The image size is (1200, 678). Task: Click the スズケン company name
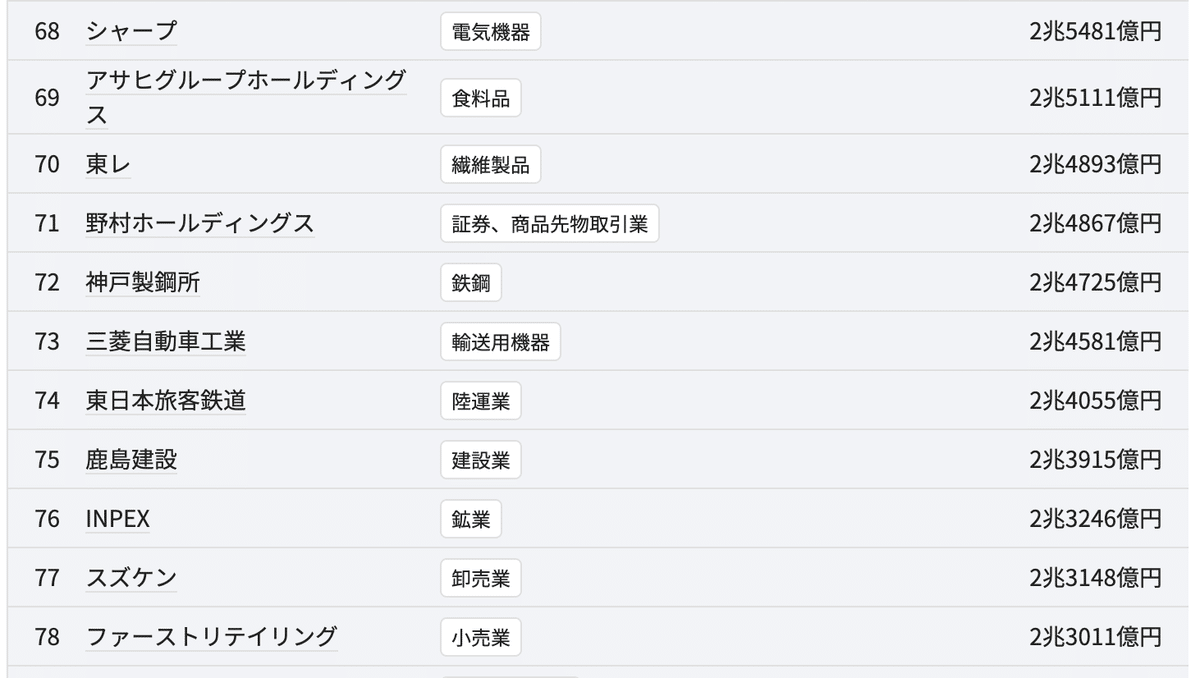[x=131, y=578]
